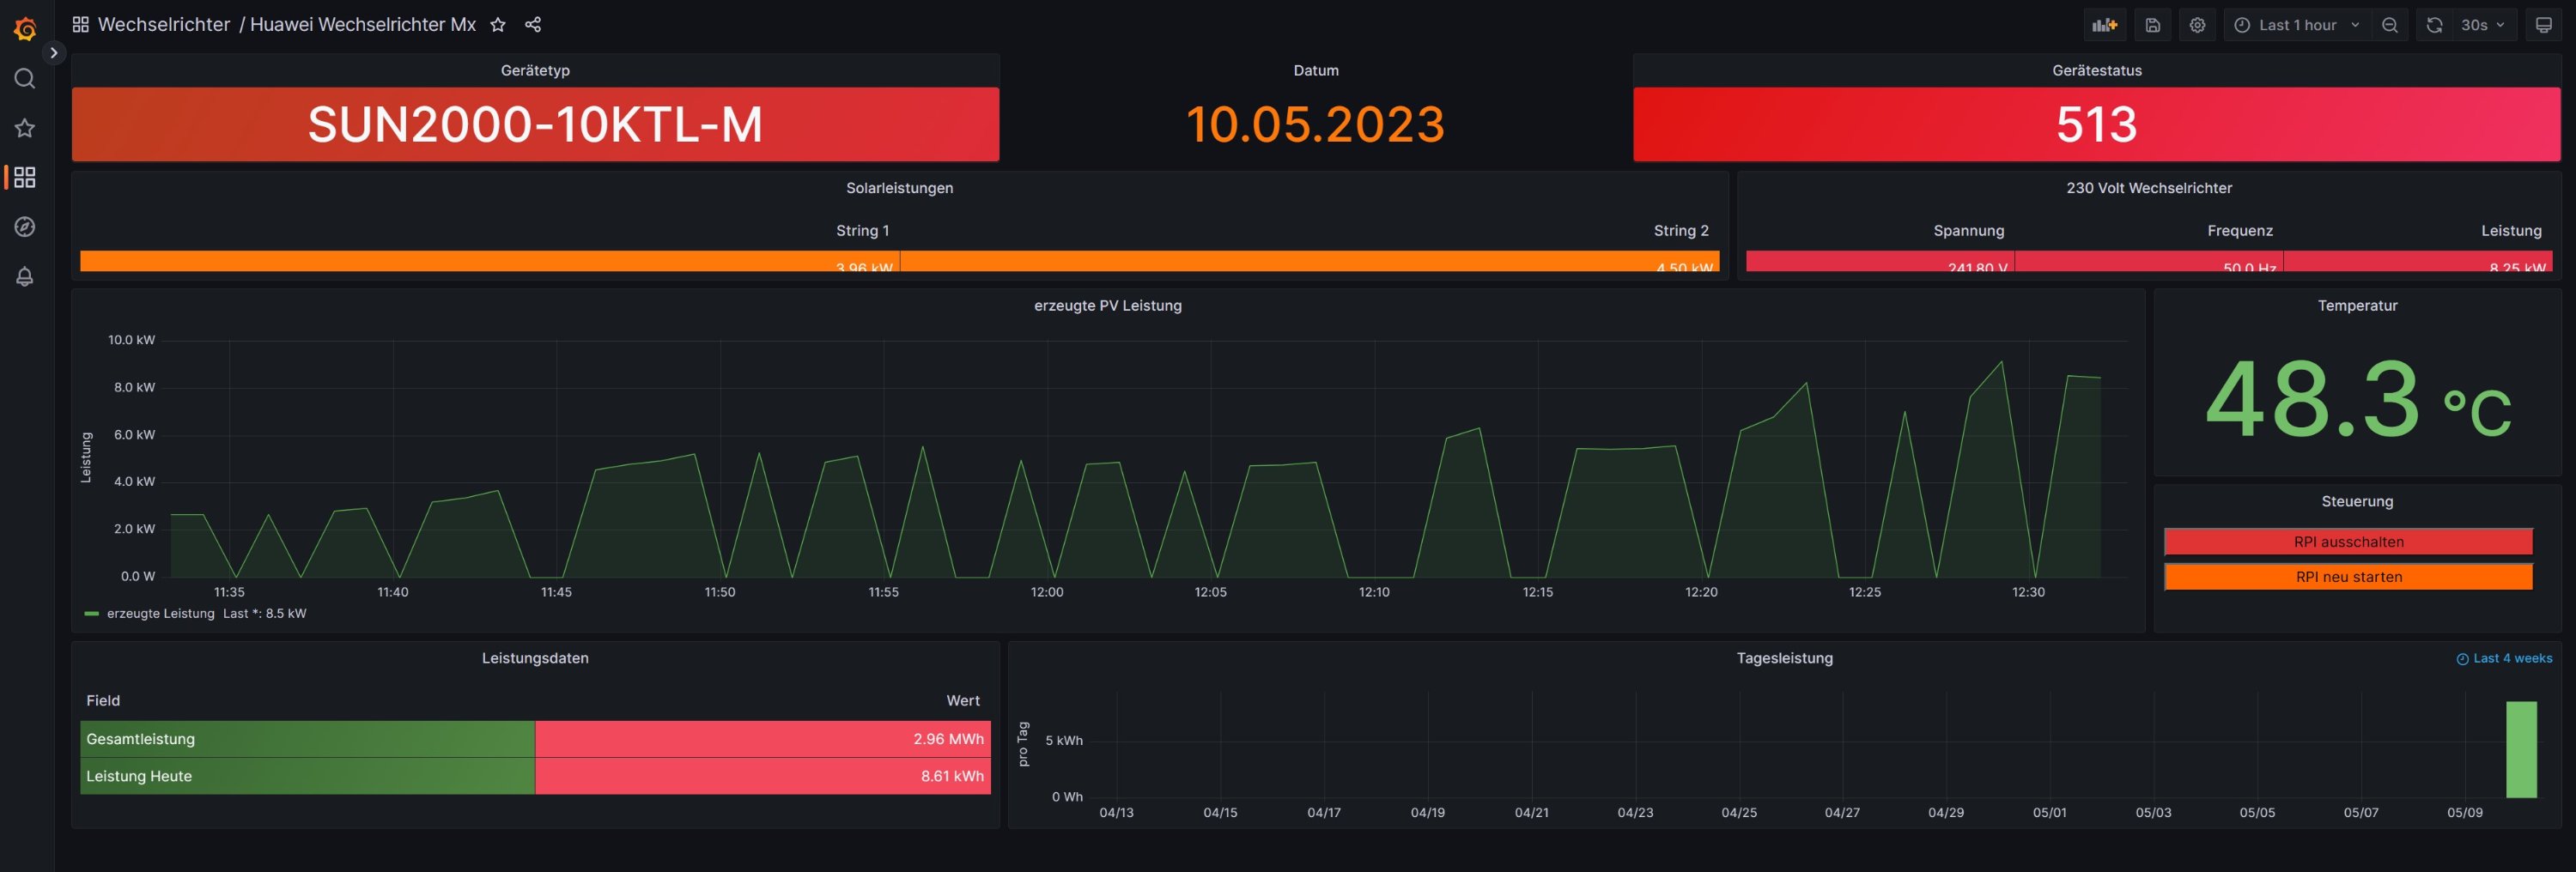Open the Last 1 hour time picker
This screenshot has height=872, width=2576.
coord(2296,25)
